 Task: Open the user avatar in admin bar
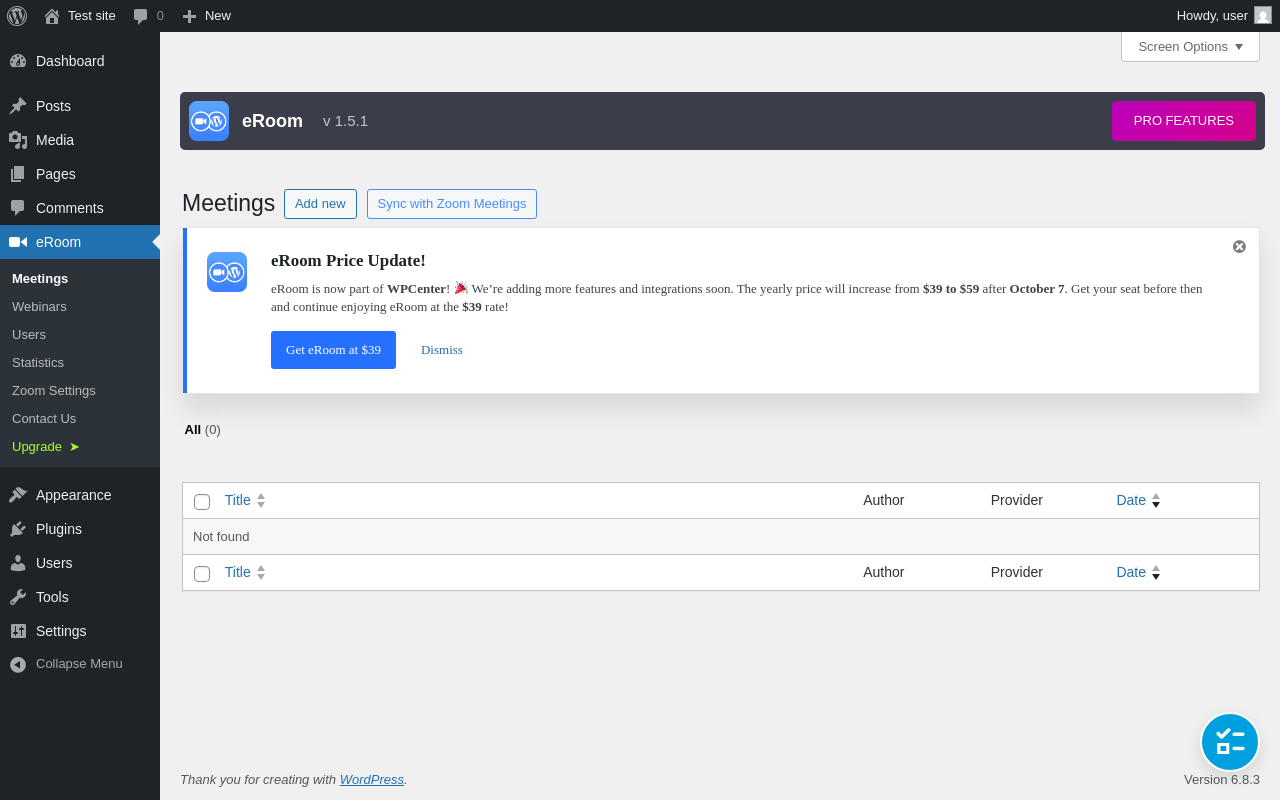1263,16
